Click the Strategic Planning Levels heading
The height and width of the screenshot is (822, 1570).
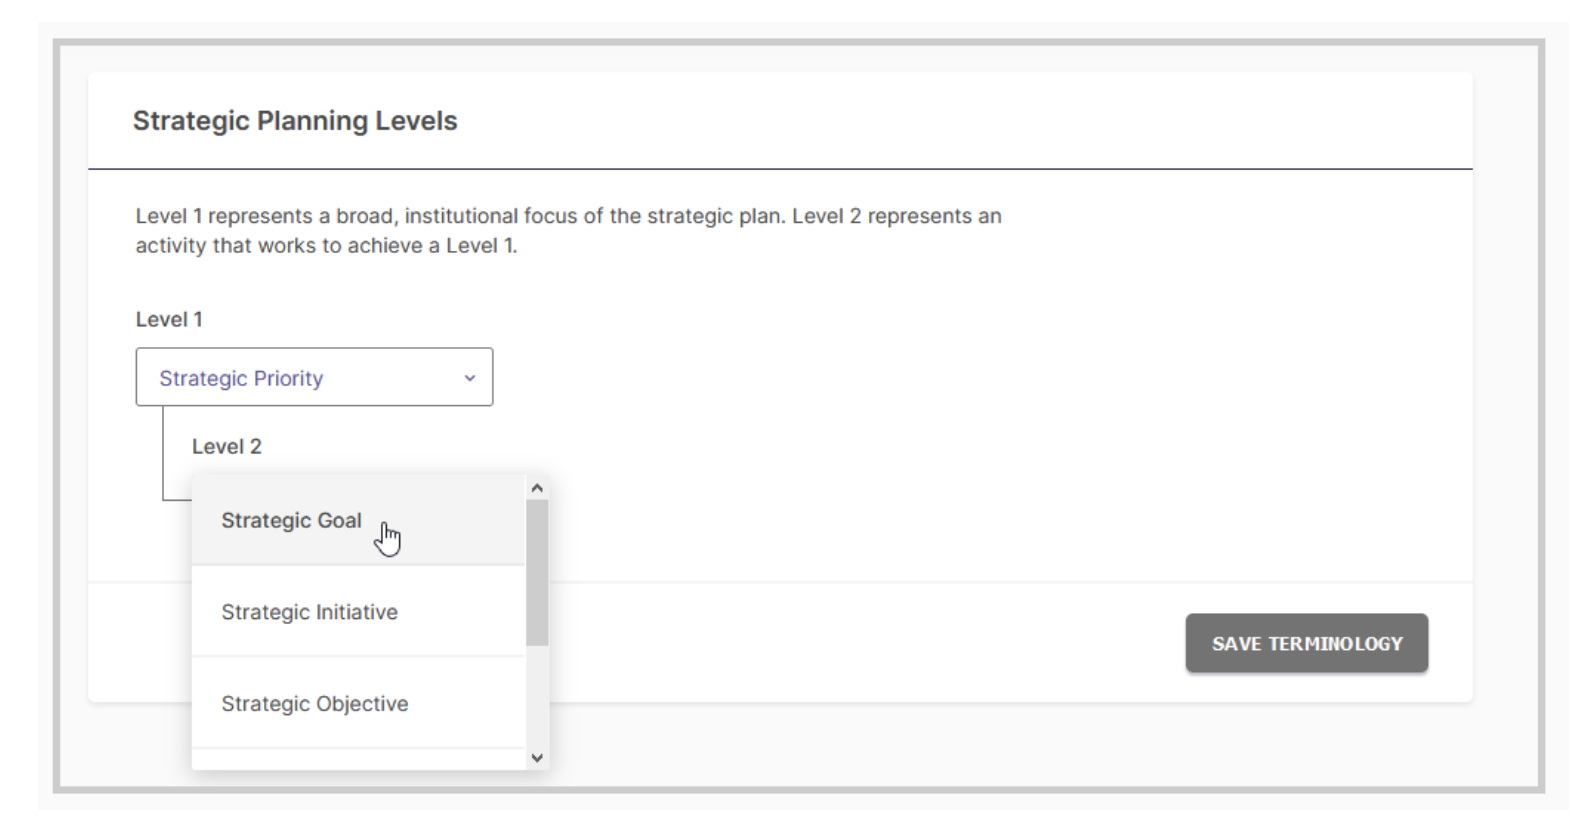coord(295,121)
